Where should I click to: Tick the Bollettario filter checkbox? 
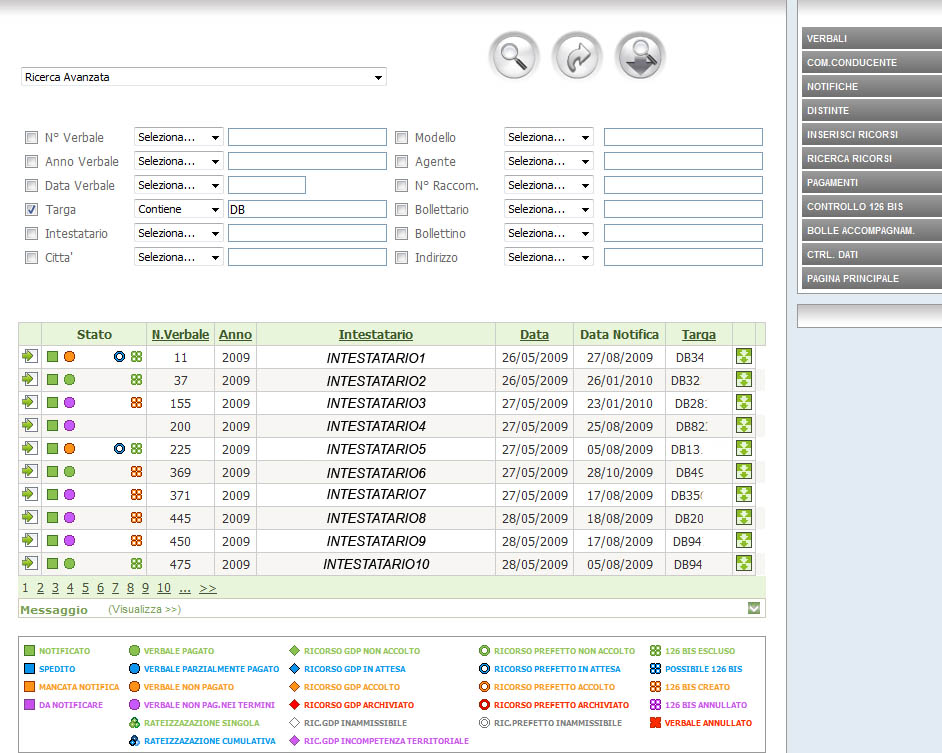point(401,210)
